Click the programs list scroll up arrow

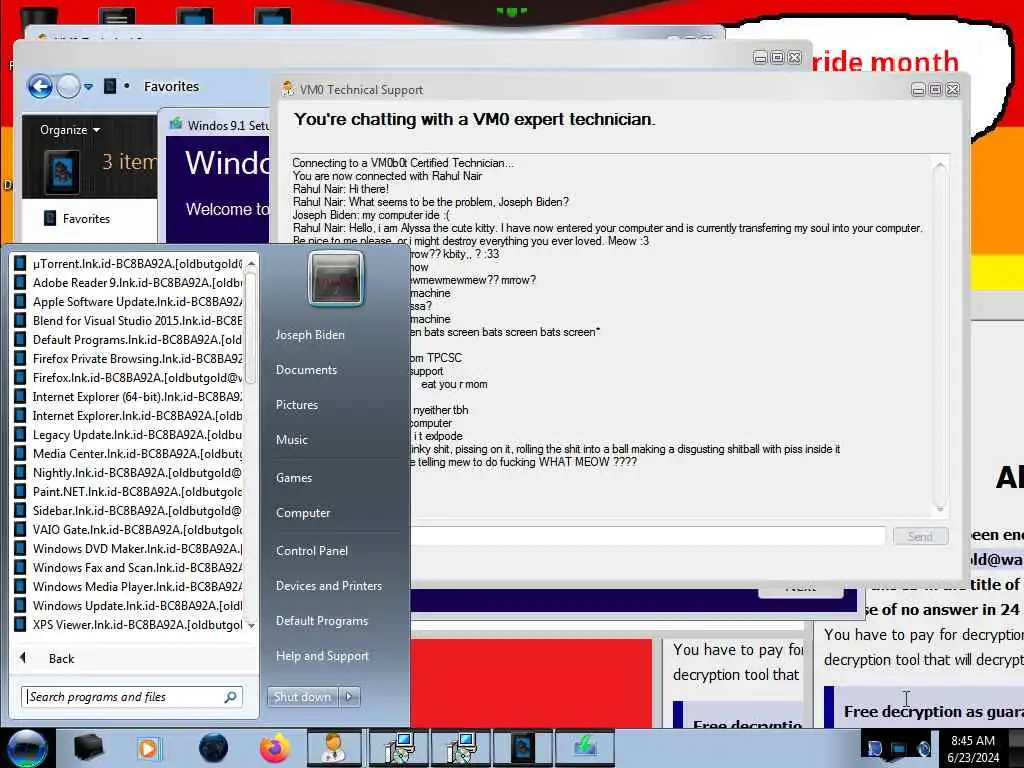251,263
